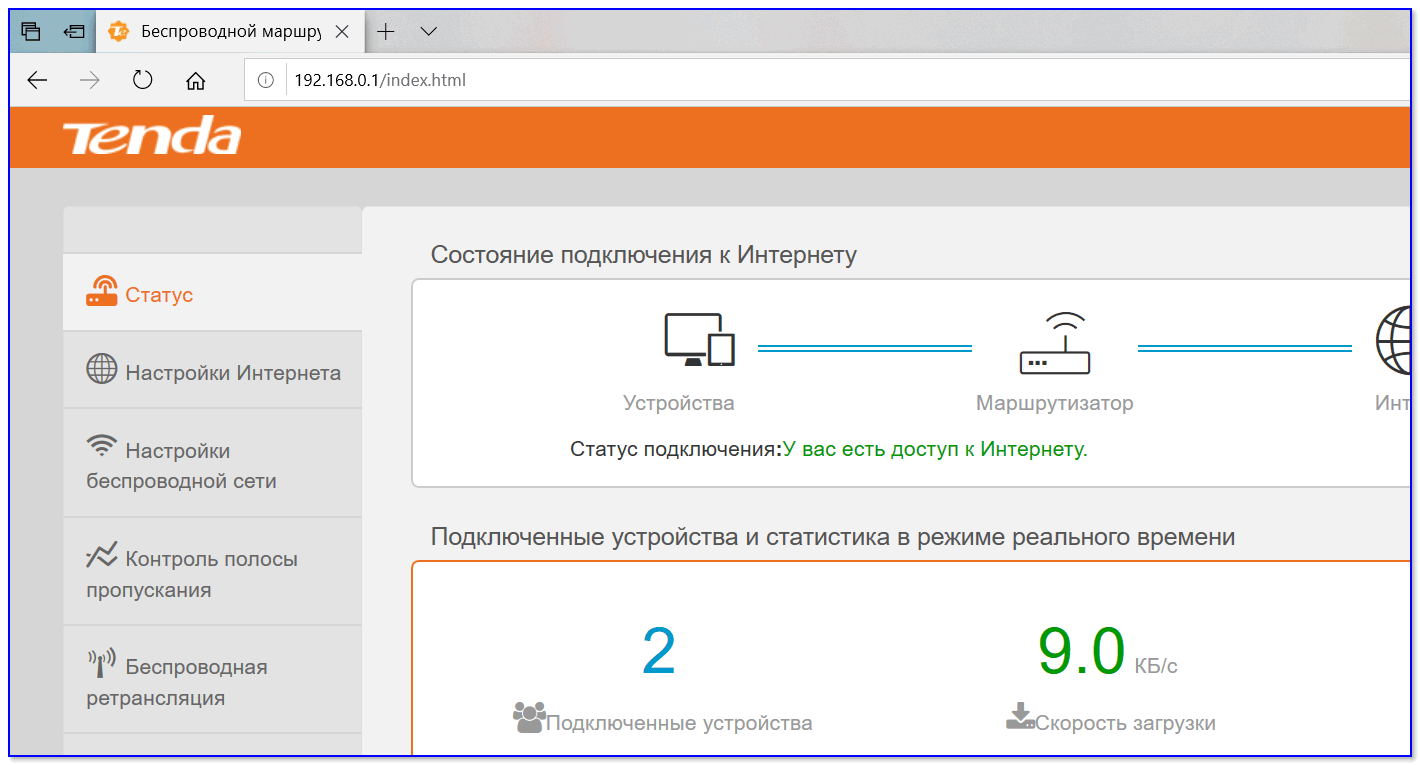Open Настройки Интернета in the sidebar
Image resolution: width=1420 pixels, height=765 pixels.
pos(212,371)
